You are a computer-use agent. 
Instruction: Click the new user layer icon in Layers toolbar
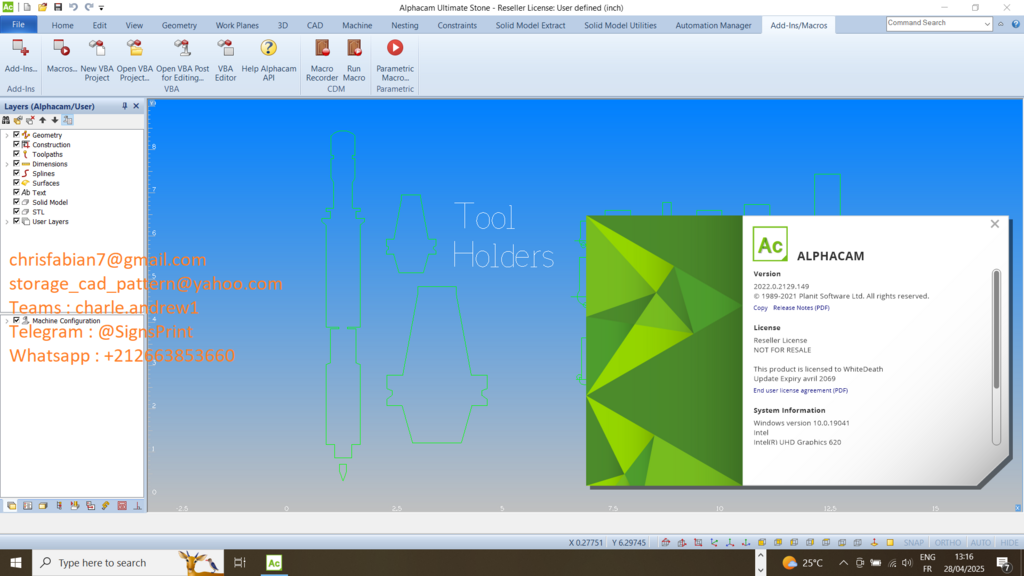point(18,120)
